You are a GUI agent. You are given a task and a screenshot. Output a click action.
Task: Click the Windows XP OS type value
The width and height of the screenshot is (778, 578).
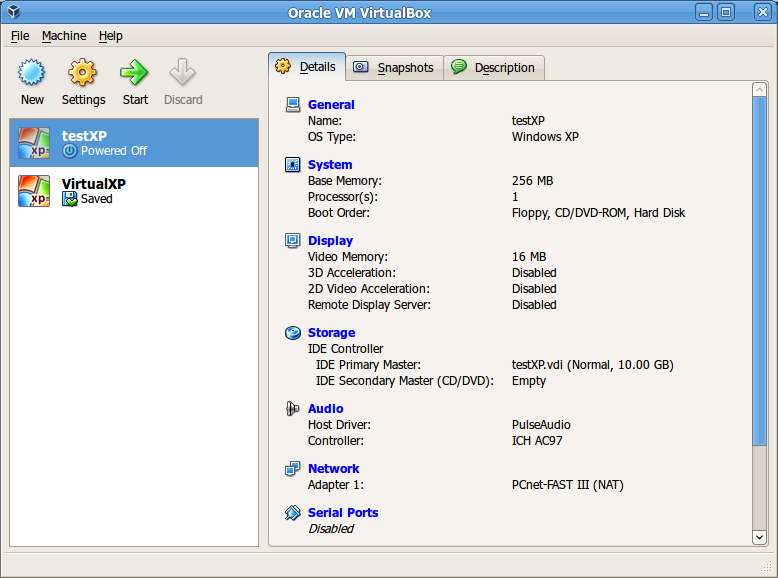pyautogui.click(x=545, y=137)
